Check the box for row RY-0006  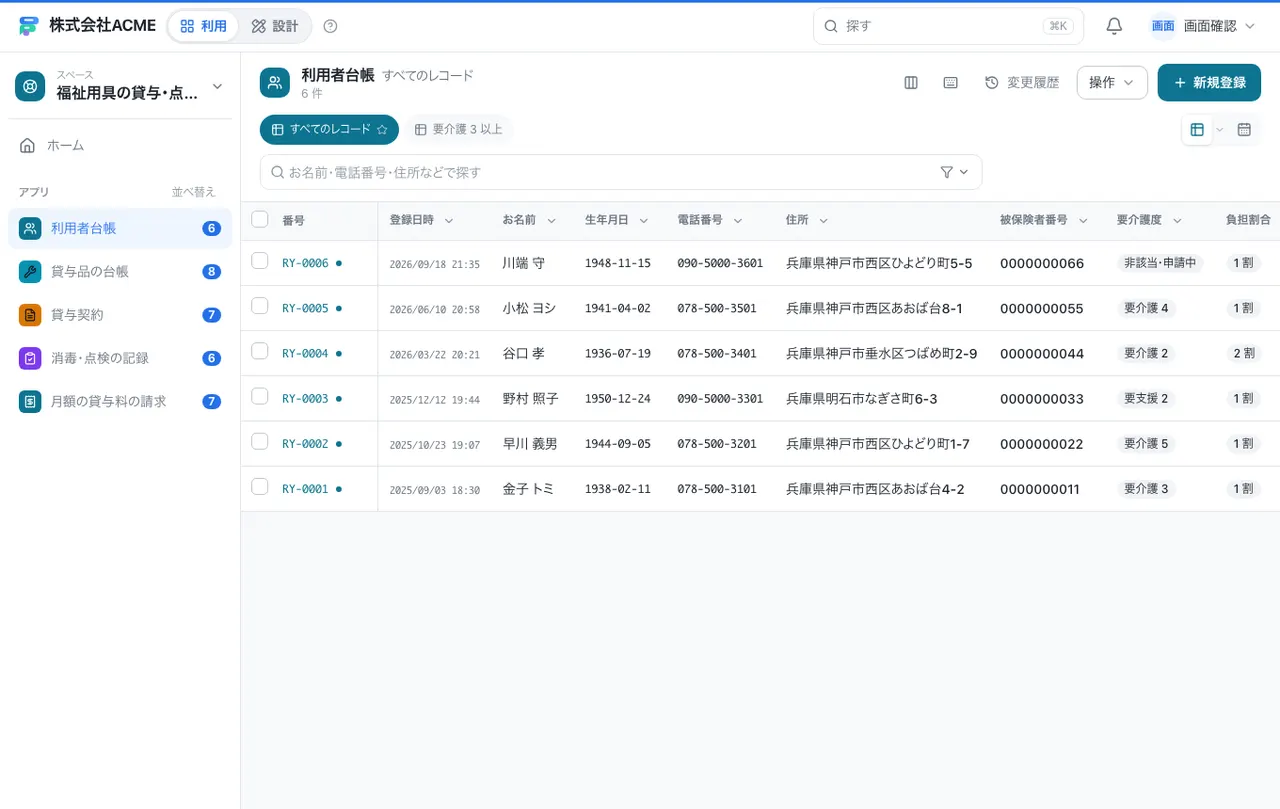point(260,261)
